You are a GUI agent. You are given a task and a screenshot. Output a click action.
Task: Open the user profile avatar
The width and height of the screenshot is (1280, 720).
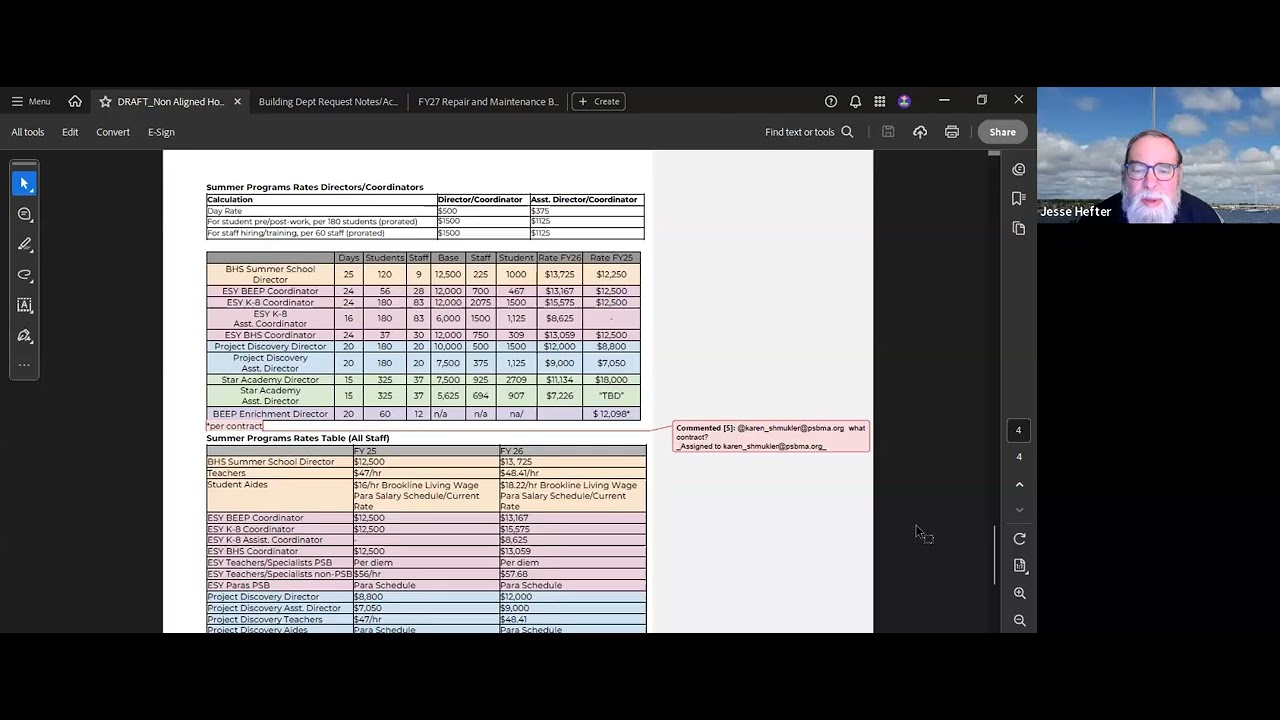point(904,101)
